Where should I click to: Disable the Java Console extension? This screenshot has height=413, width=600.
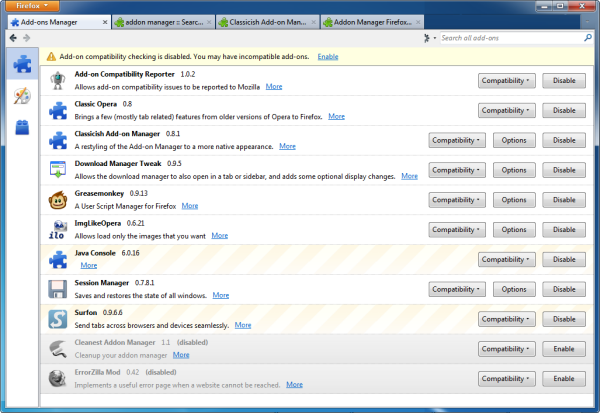tap(564, 260)
